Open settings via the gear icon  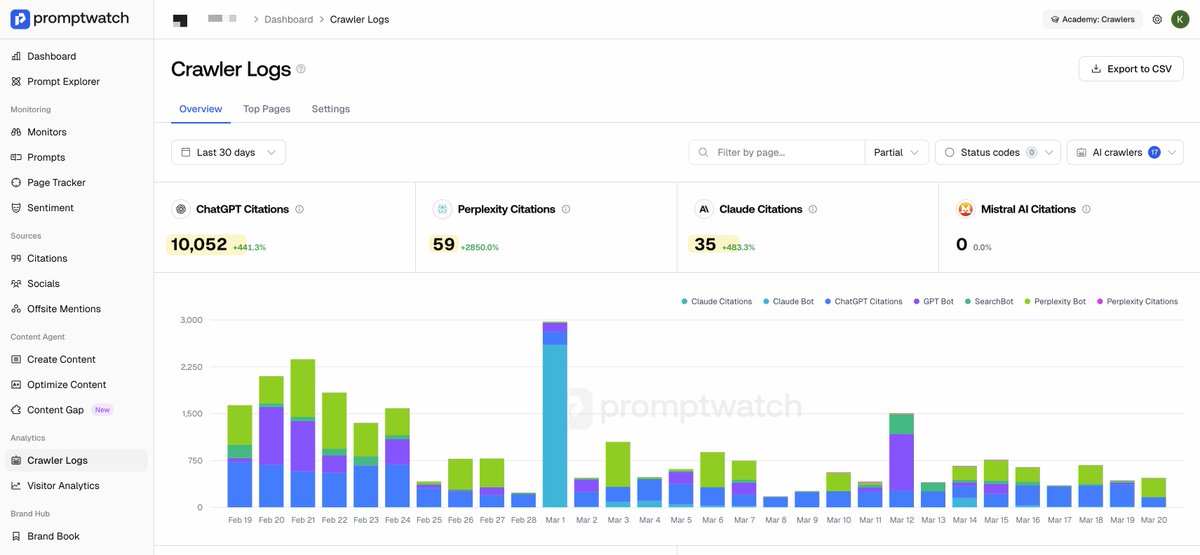(1157, 19)
